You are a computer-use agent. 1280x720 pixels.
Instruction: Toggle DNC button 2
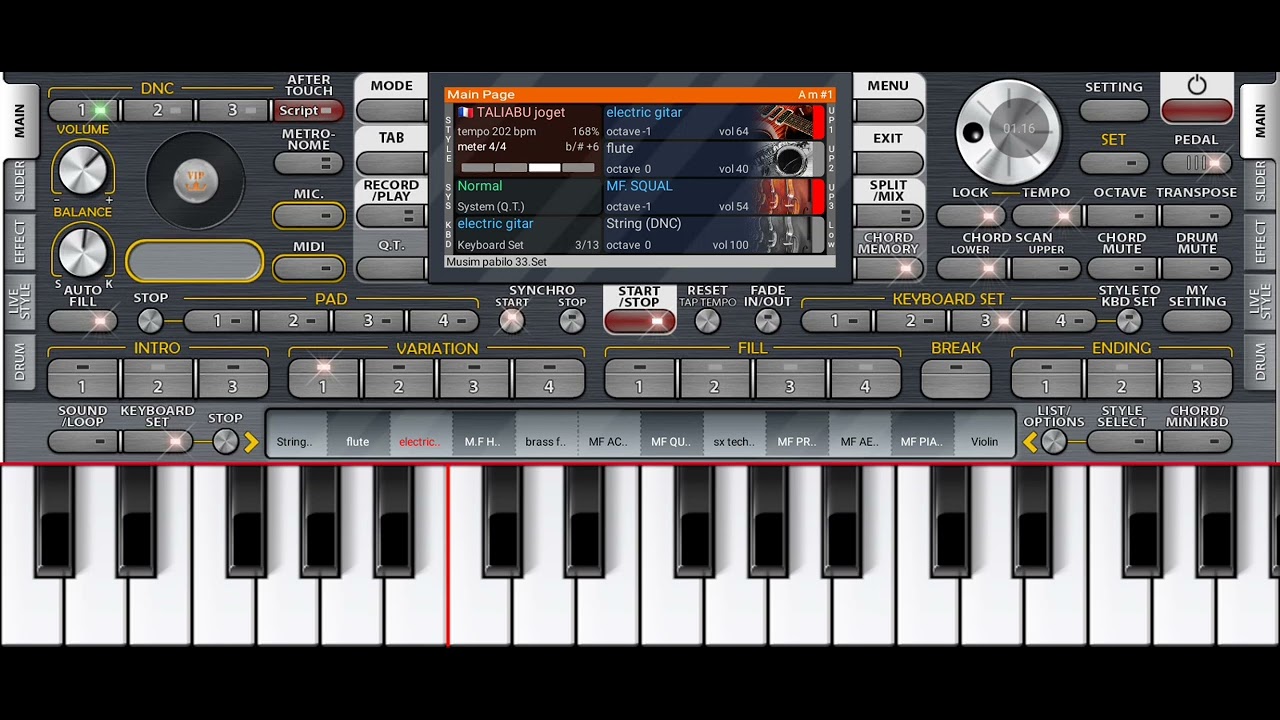[x=158, y=111]
